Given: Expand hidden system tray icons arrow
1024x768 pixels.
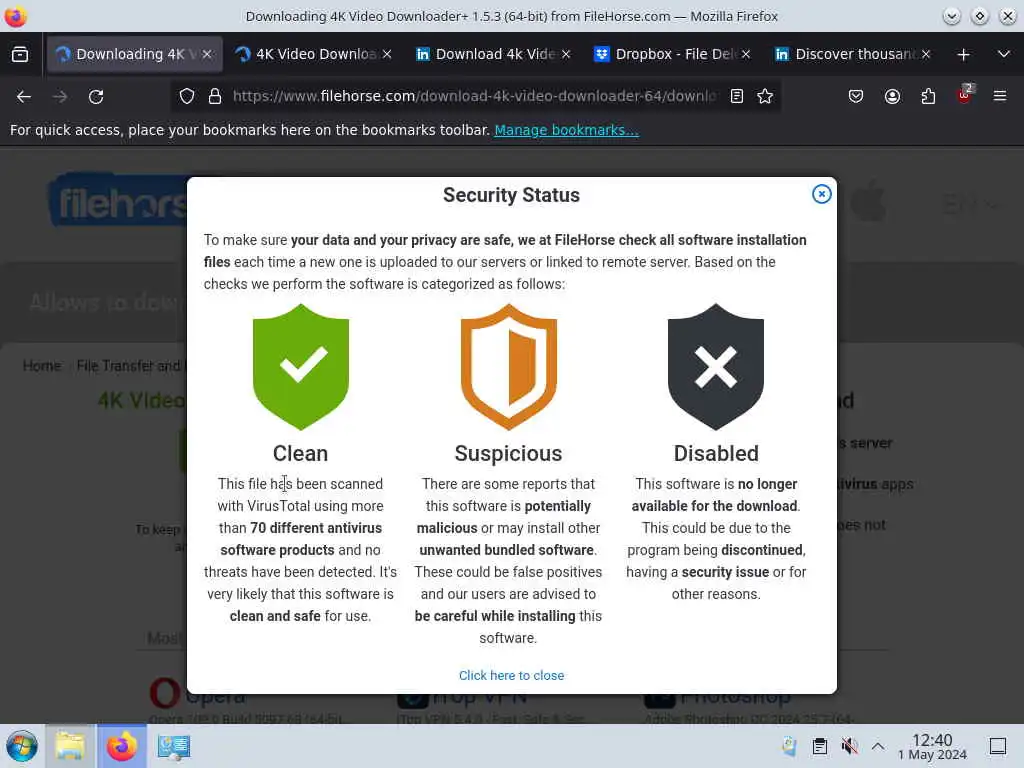Looking at the screenshot, I should [878, 746].
